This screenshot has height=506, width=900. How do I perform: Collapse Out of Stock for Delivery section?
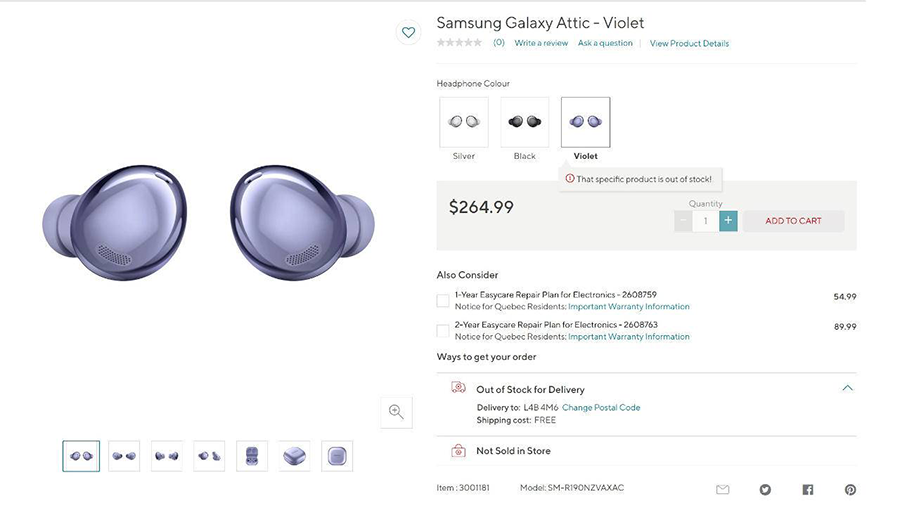[x=847, y=388]
